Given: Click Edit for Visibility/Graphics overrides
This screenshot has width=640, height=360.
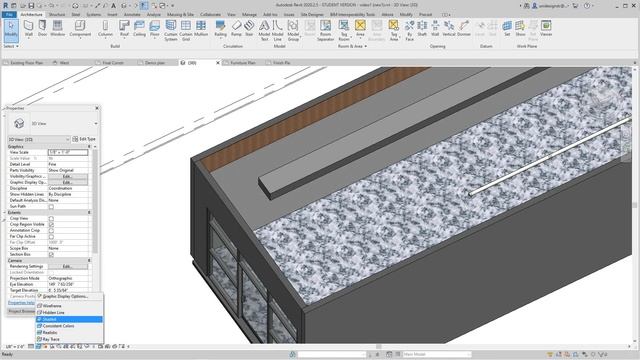Looking at the screenshot, I should 67,176.
